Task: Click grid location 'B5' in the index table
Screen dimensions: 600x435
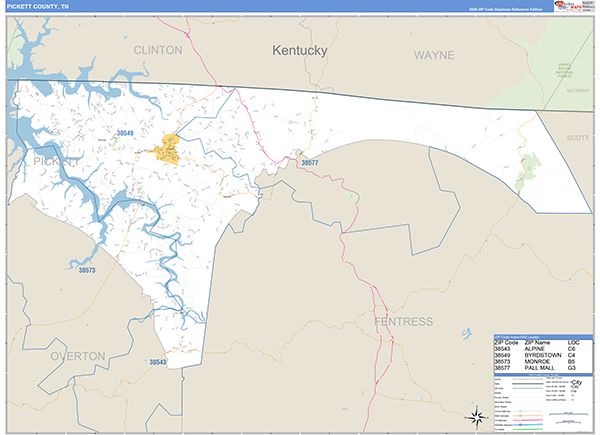Action: [571, 362]
